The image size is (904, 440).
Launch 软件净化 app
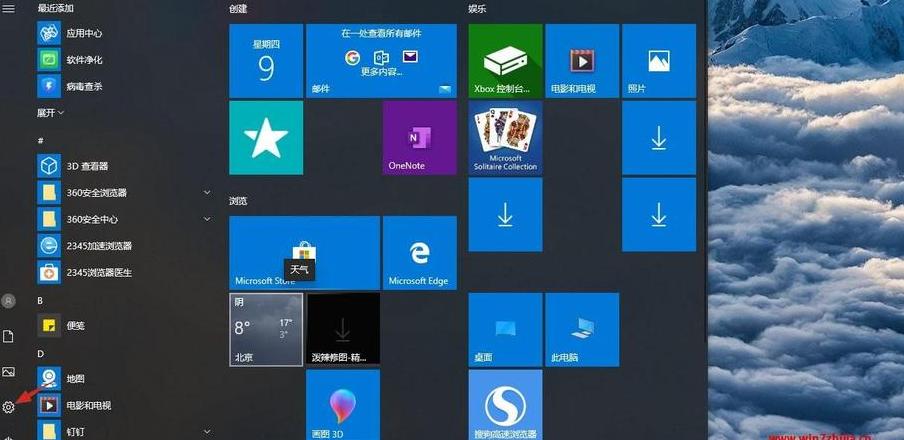(126, 59)
